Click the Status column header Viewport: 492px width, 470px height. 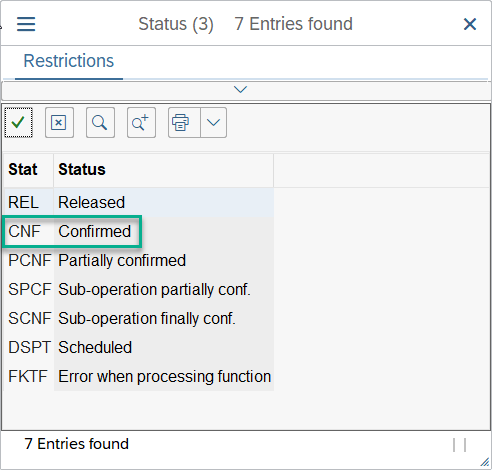(163, 169)
